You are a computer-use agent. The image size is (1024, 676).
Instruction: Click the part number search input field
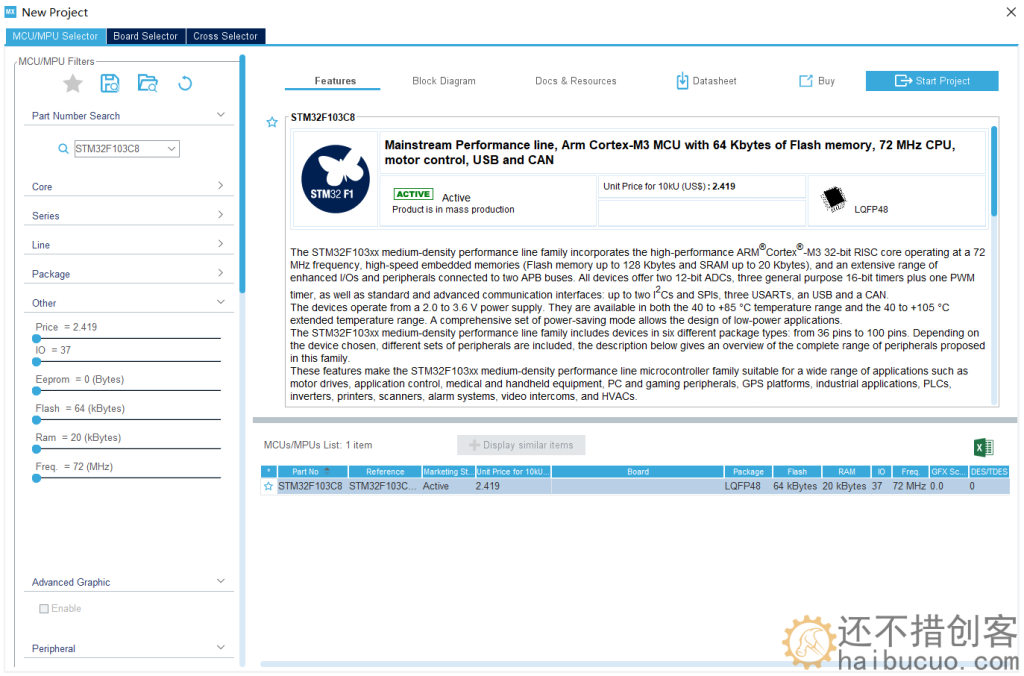coord(120,149)
